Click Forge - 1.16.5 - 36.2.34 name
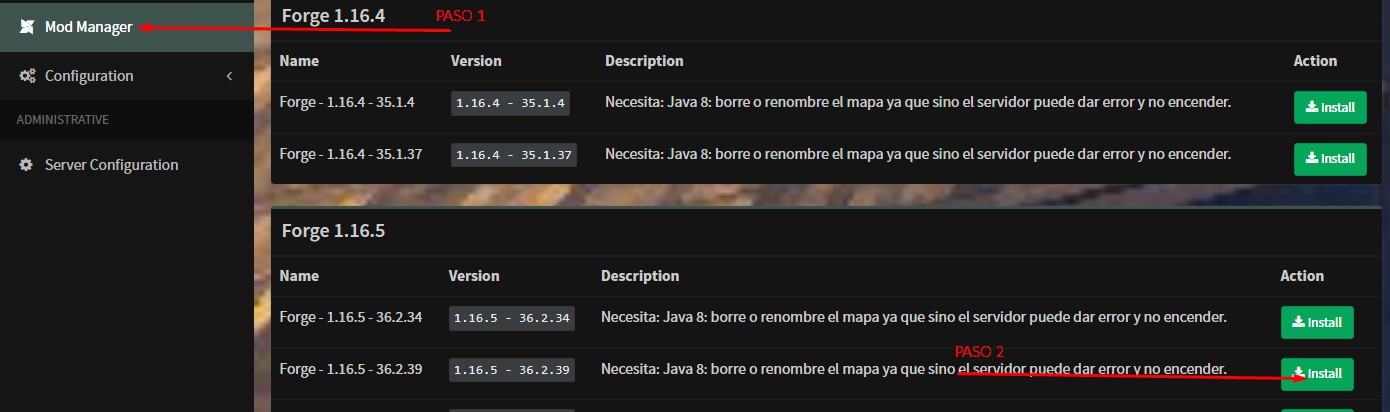This screenshot has width=1390, height=412. 351,317
